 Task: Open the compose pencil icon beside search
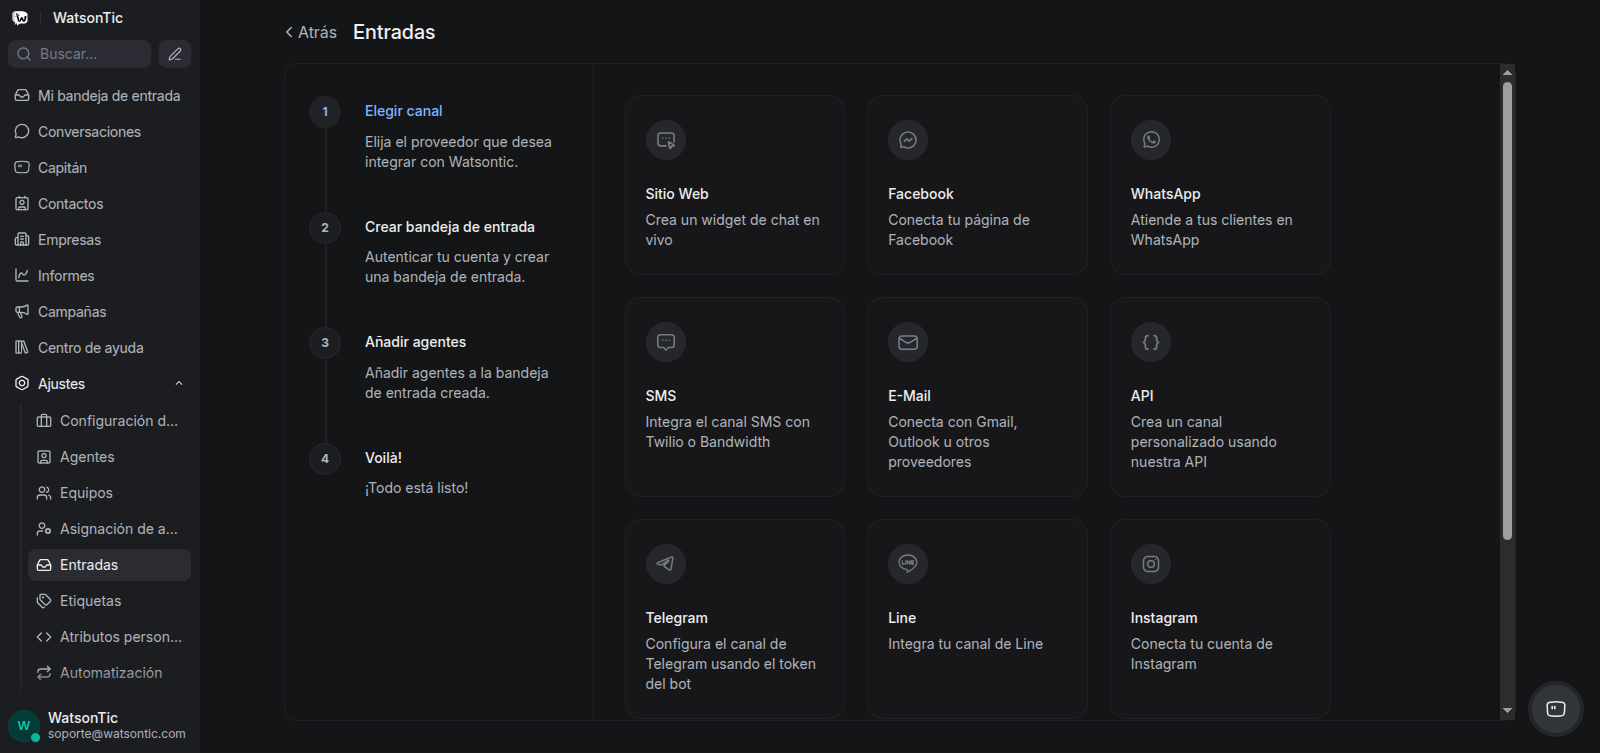175,54
